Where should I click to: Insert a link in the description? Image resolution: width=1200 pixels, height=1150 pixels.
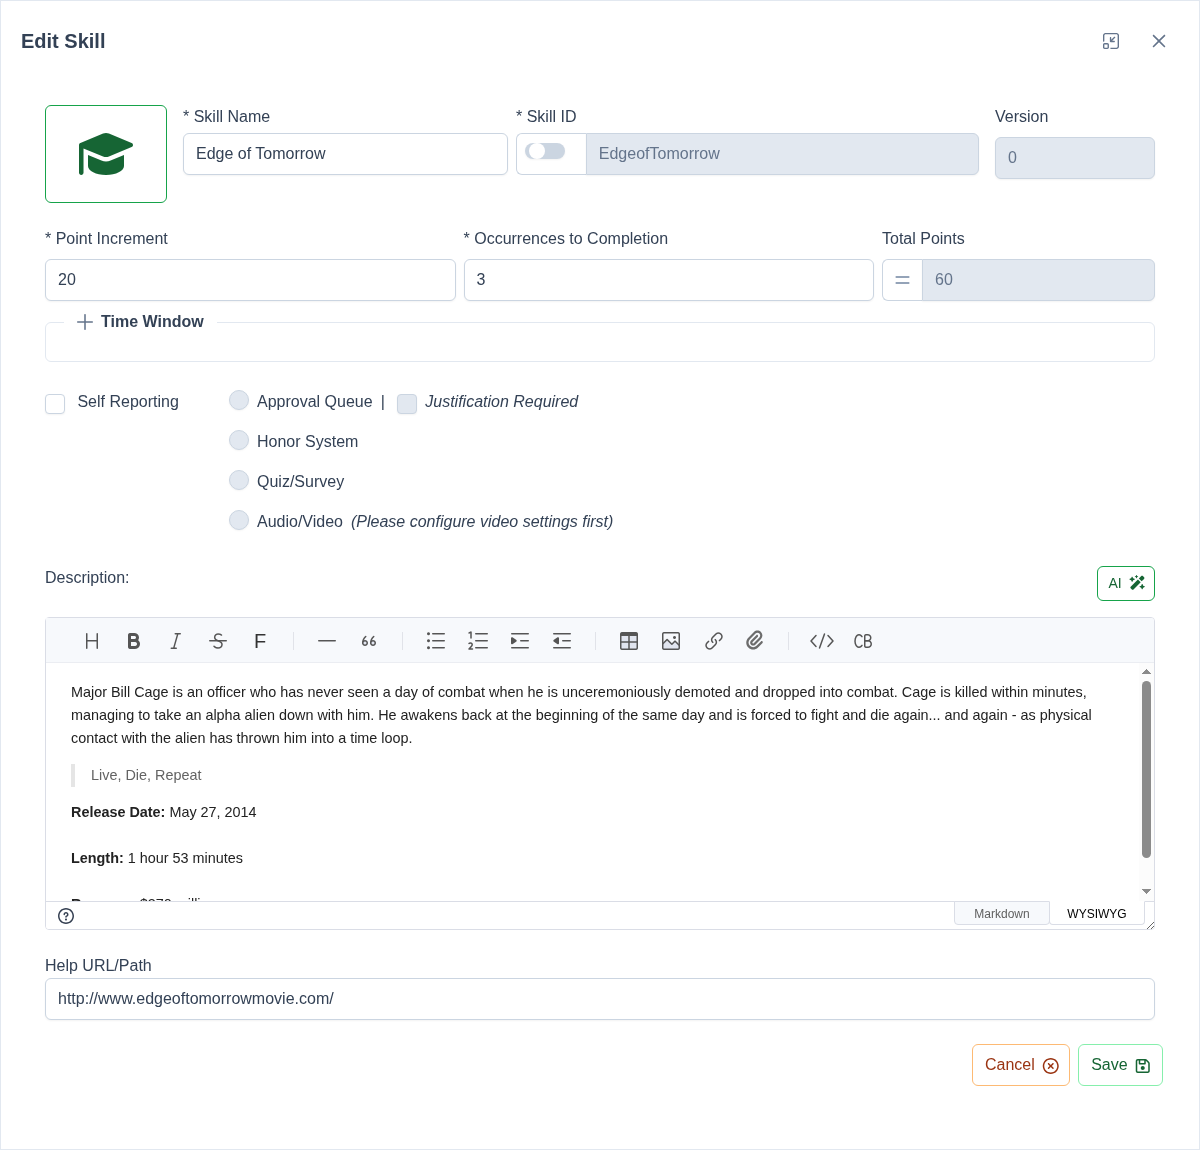[713, 641]
